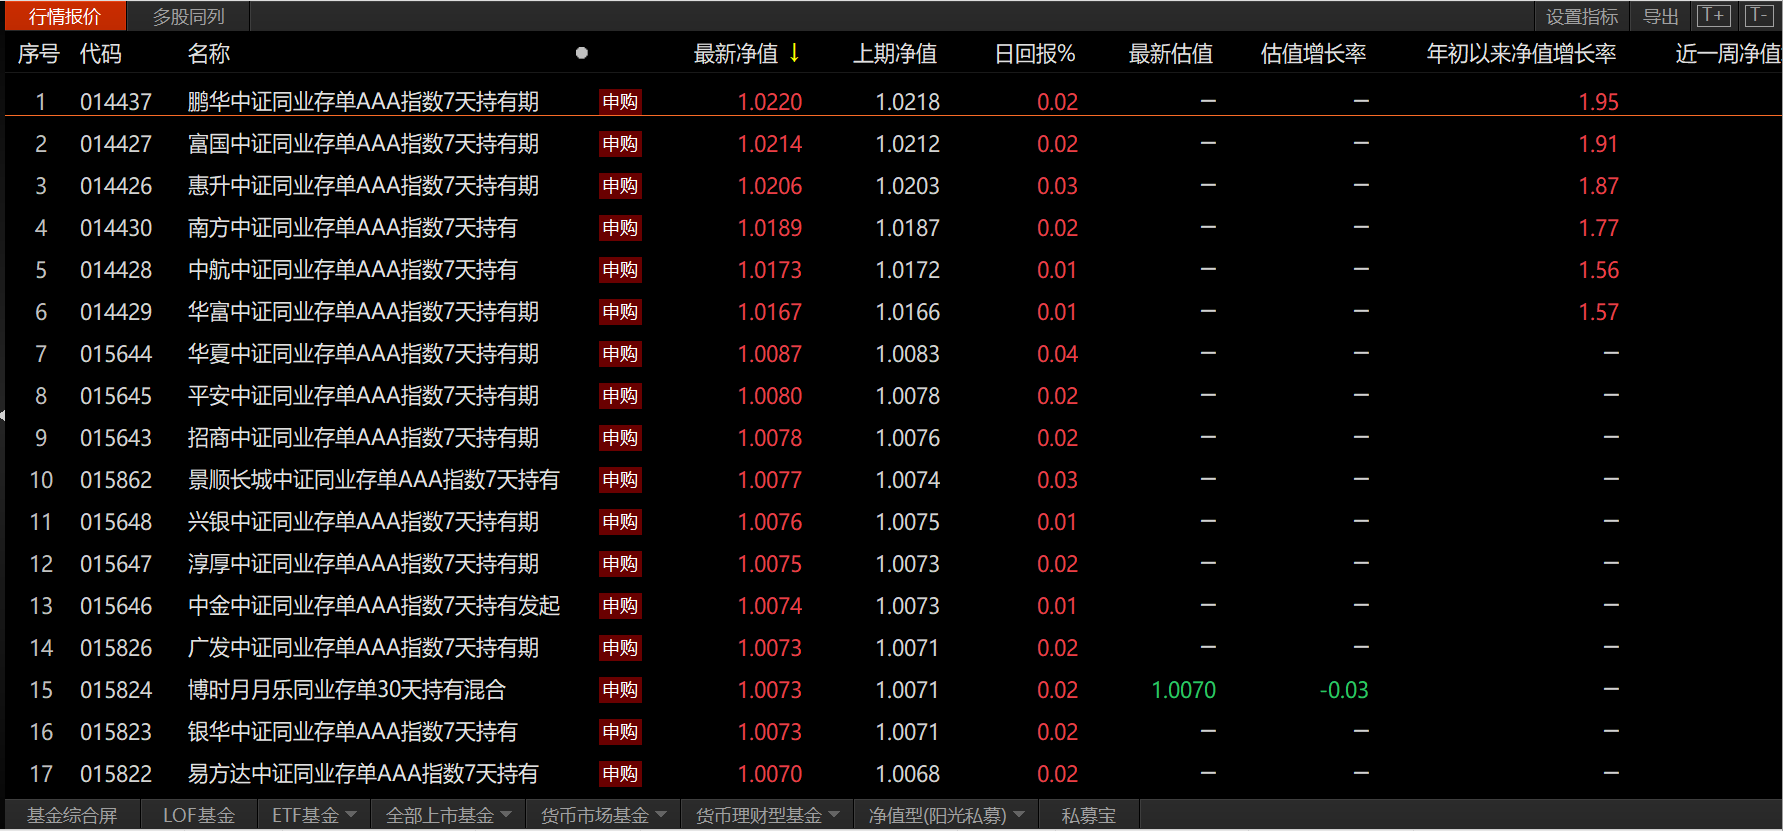Select fund name 易方达中证同业存单AAA指数7天持有
Image resolution: width=1783 pixels, height=831 pixels.
coord(364,774)
